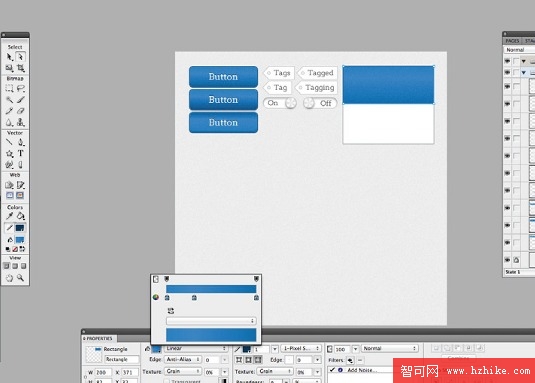Viewport: 535px width, 383px height.
Task: Select the Eraser tool
Action: 21,111
